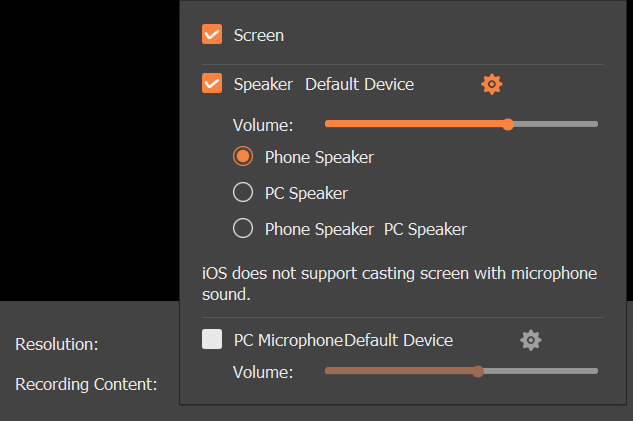Select the combined Phone Speaker PC Speaker radio
Screen dimensions: 633x421
pos(242,229)
